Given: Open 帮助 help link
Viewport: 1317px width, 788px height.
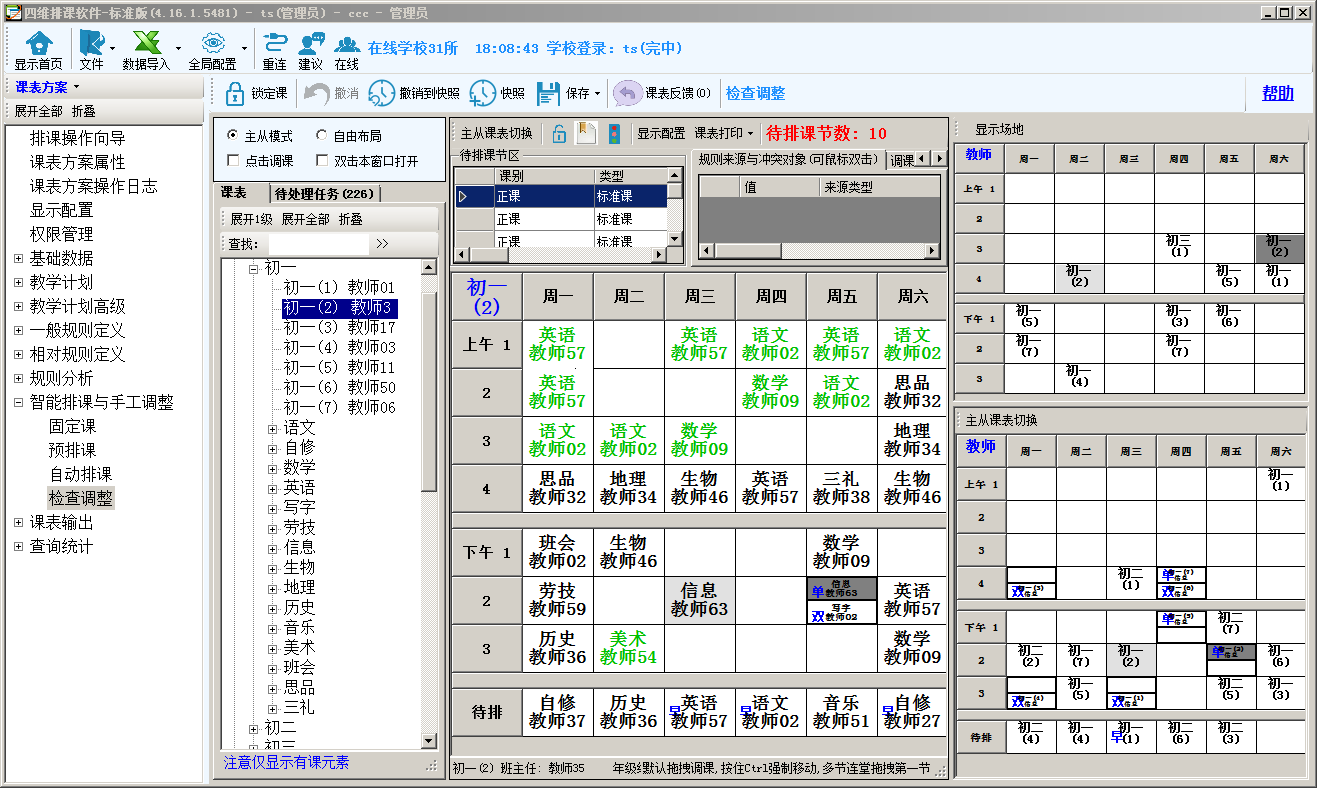Looking at the screenshot, I should (1278, 93).
